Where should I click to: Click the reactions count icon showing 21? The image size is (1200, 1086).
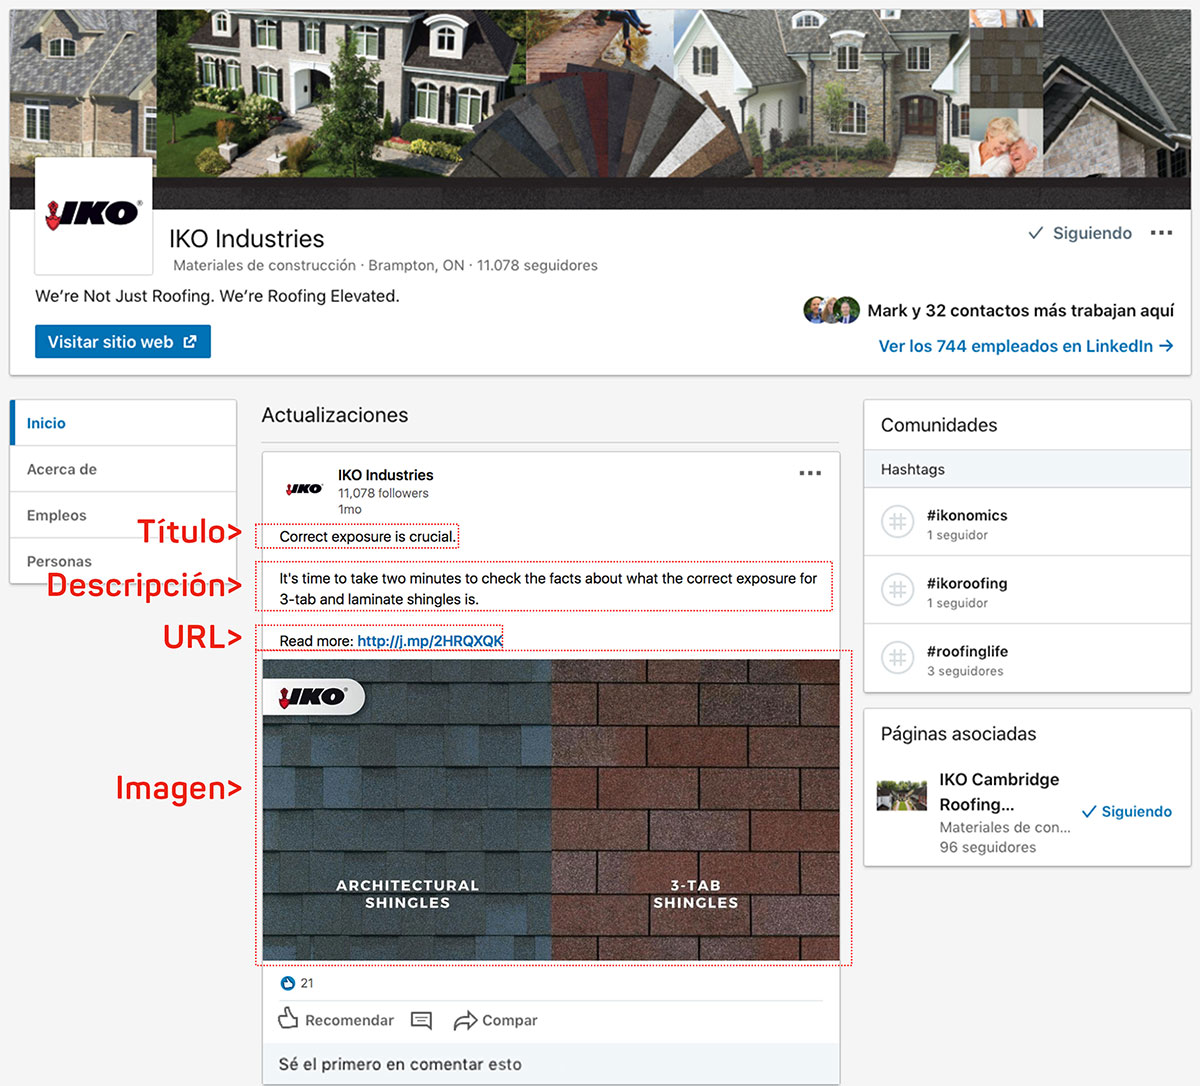click(288, 983)
